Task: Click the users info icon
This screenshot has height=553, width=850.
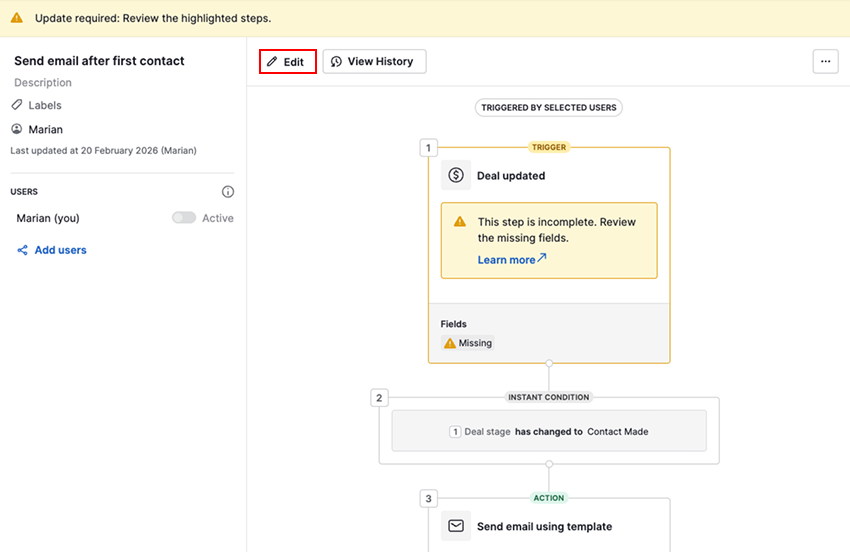Action: click(228, 192)
